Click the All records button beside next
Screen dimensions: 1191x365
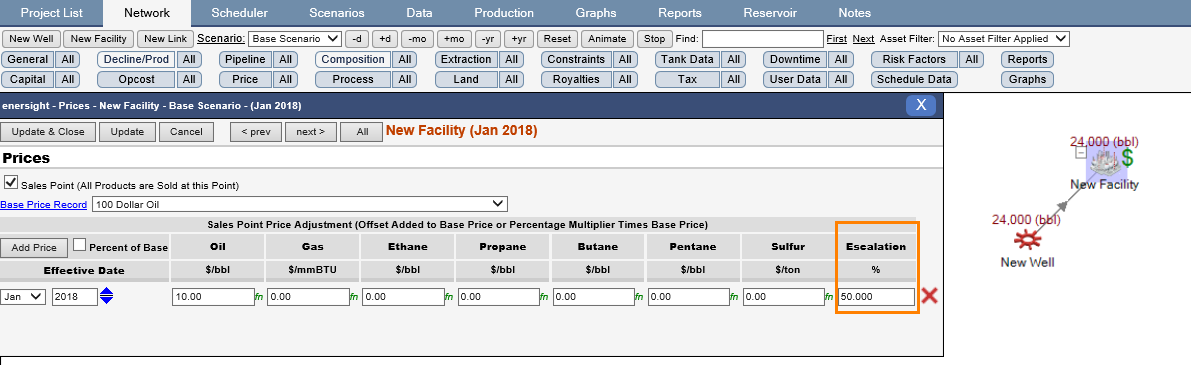coord(362,131)
